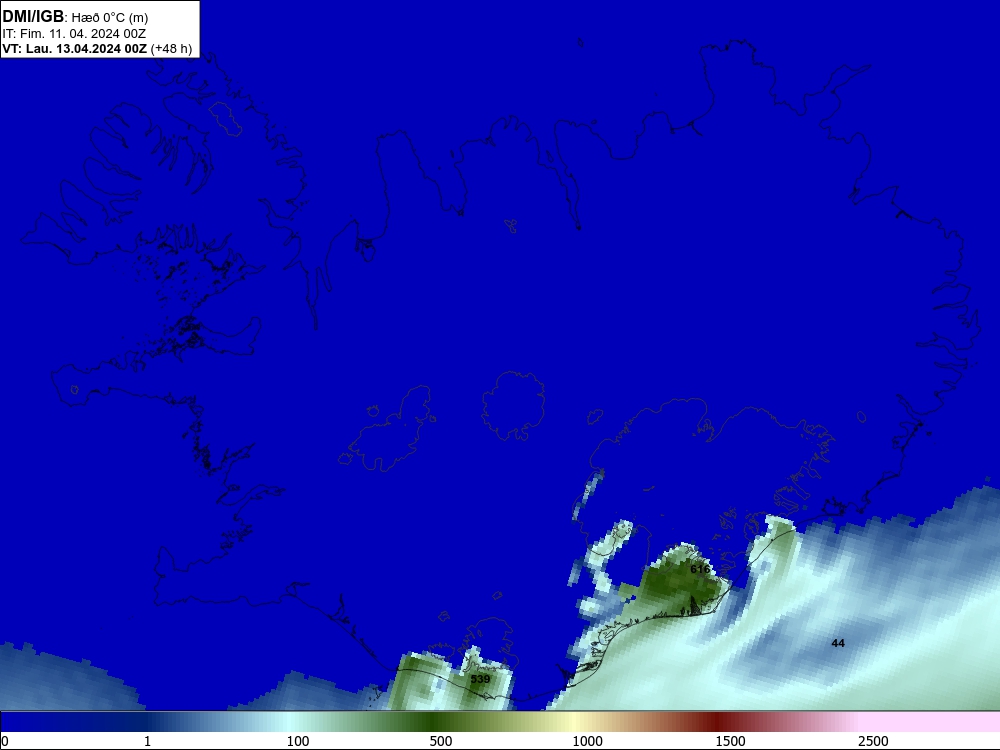The image size is (1000, 750).
Task: Click the 44 value over the sea
Action: point(838,643)
